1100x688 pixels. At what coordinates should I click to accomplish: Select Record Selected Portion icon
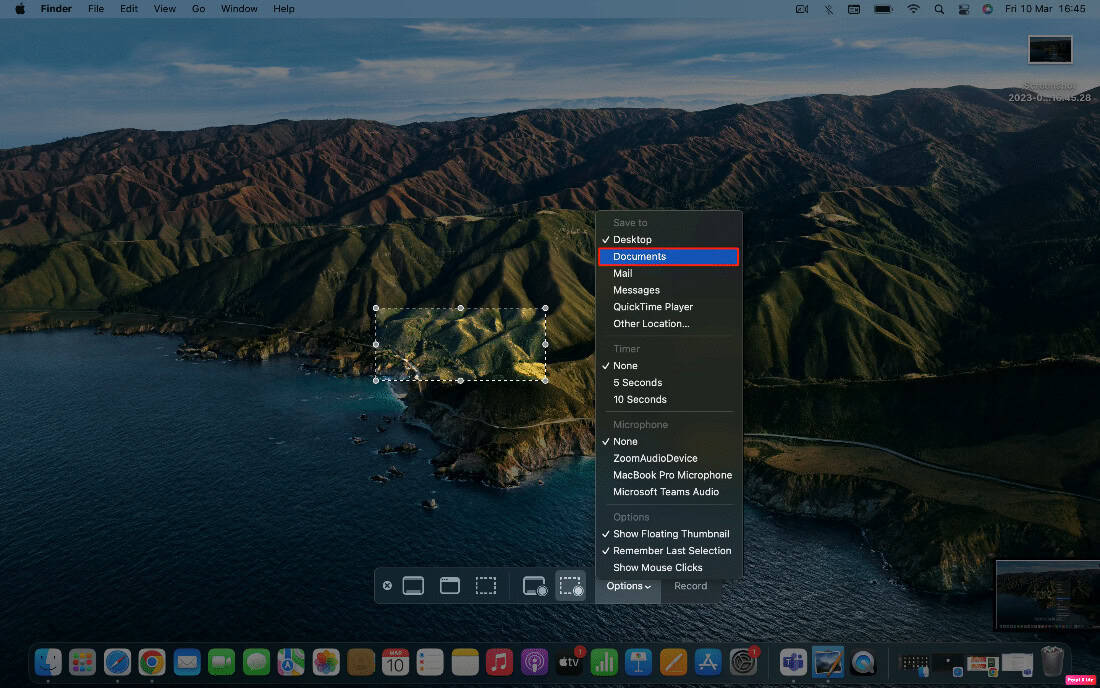[x=570, y=586]
